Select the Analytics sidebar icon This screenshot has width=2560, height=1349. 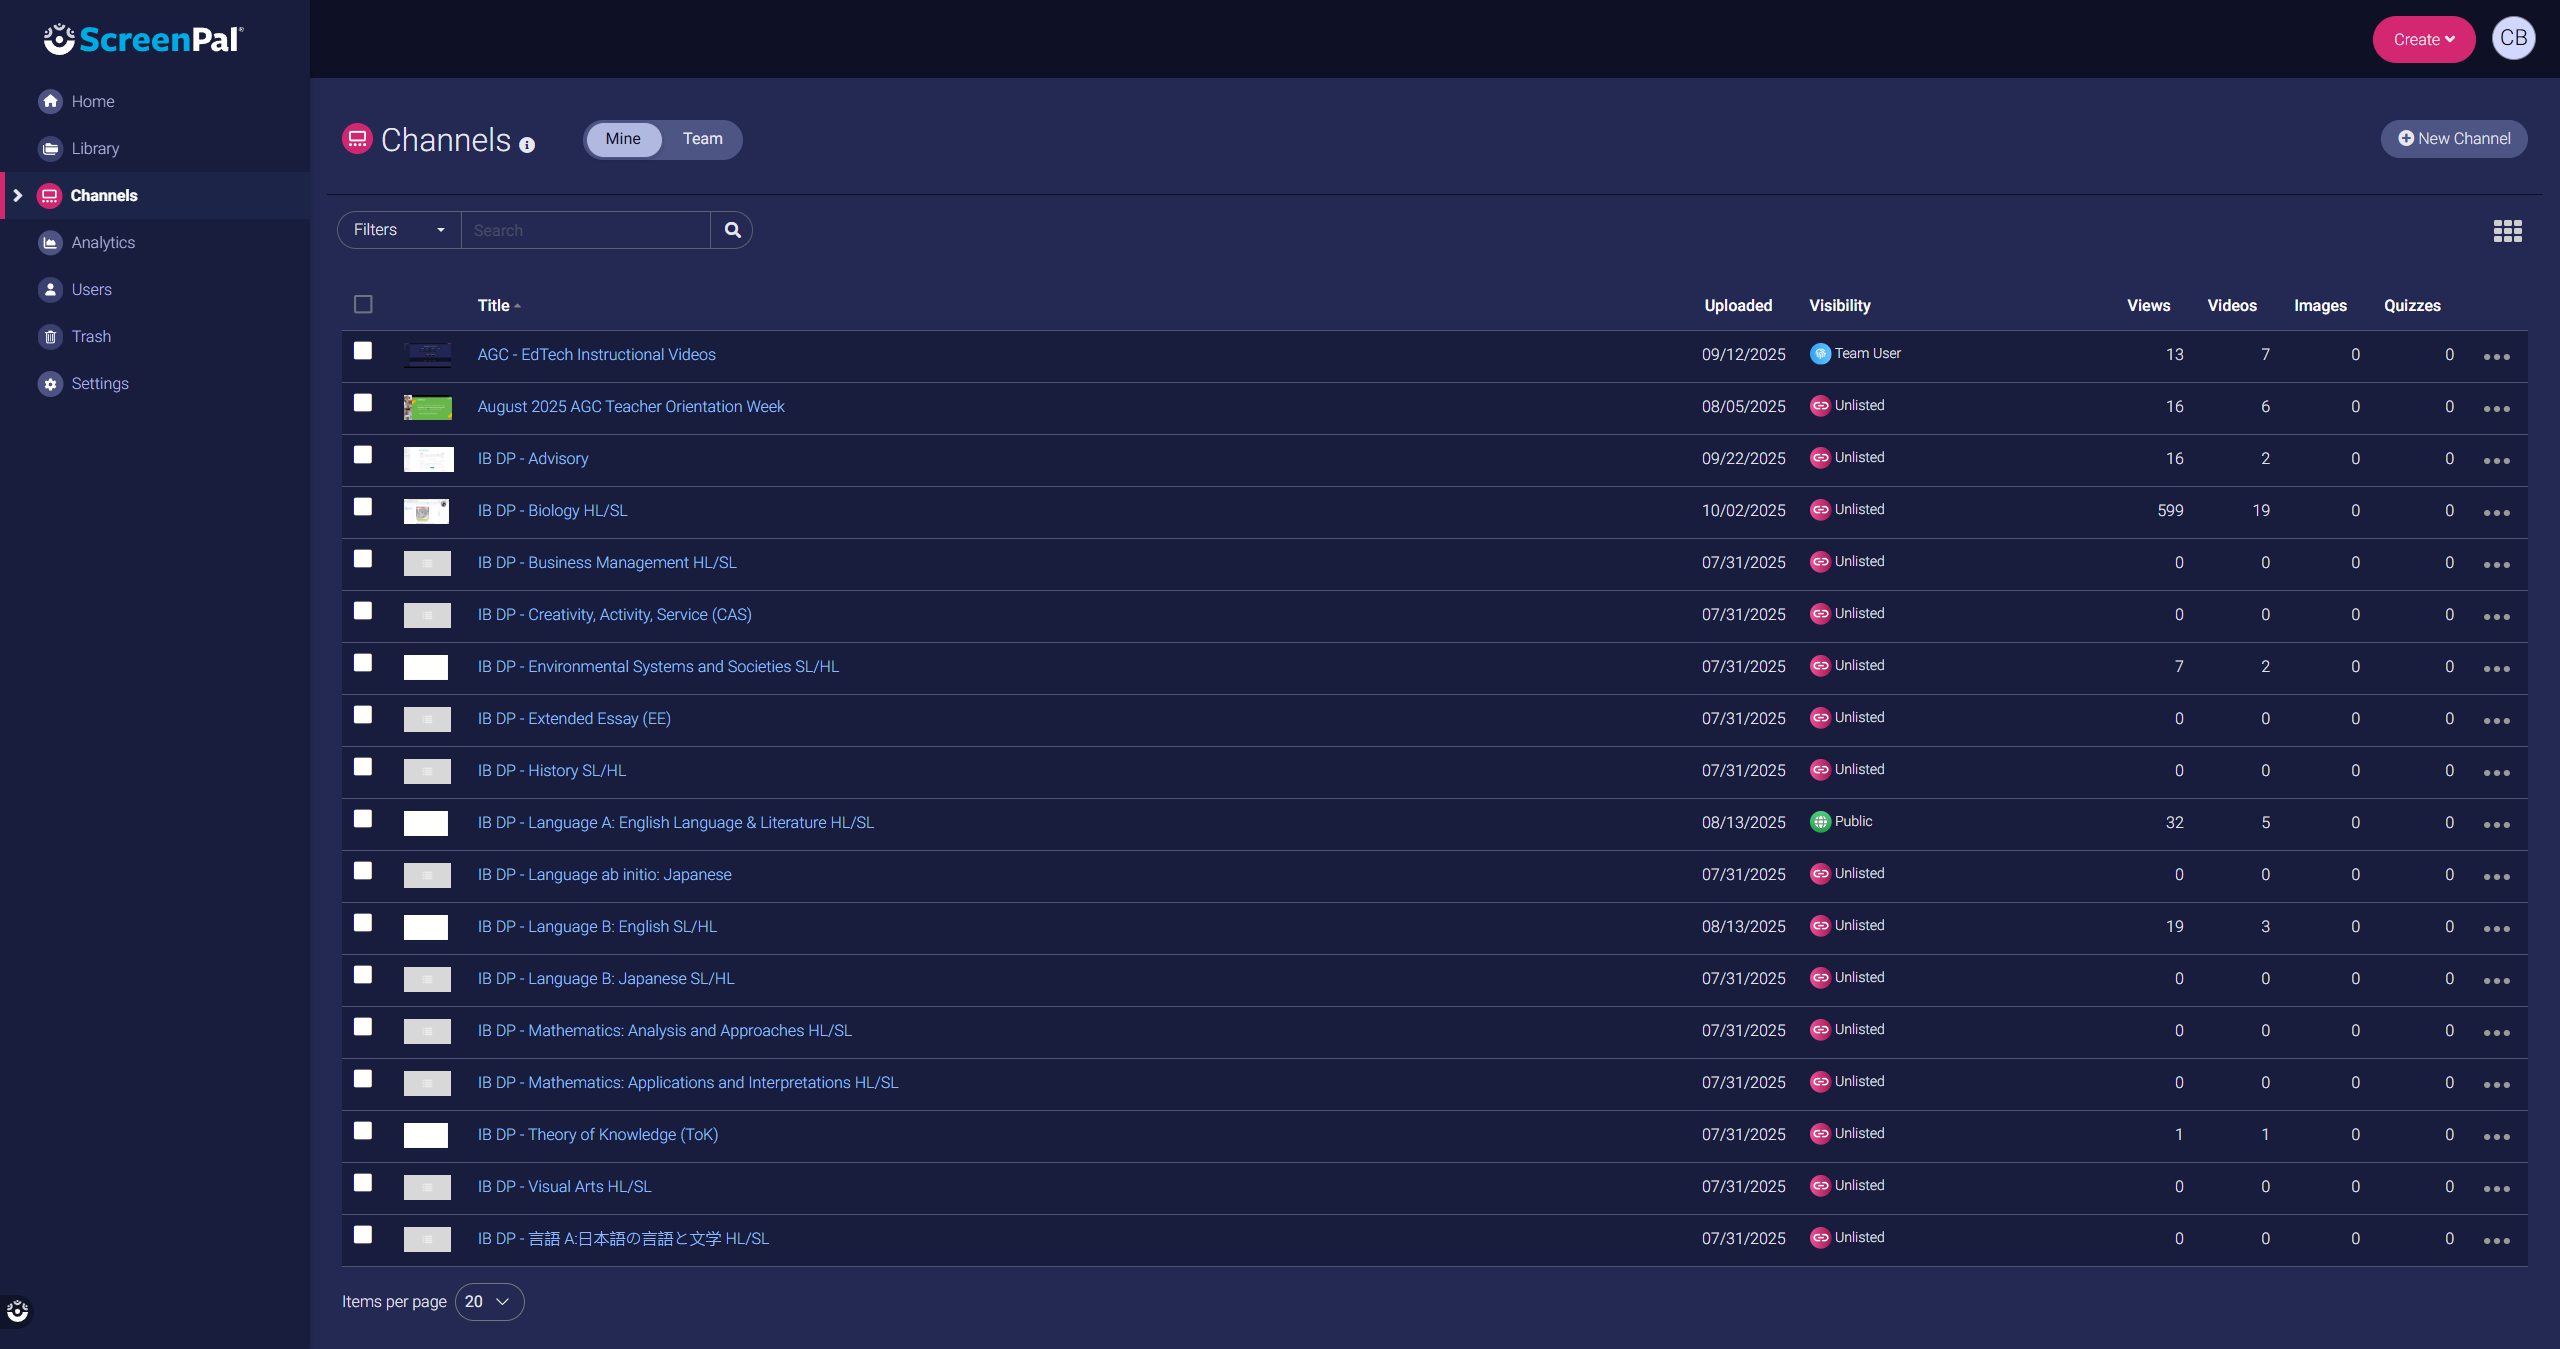coord(49,242)
